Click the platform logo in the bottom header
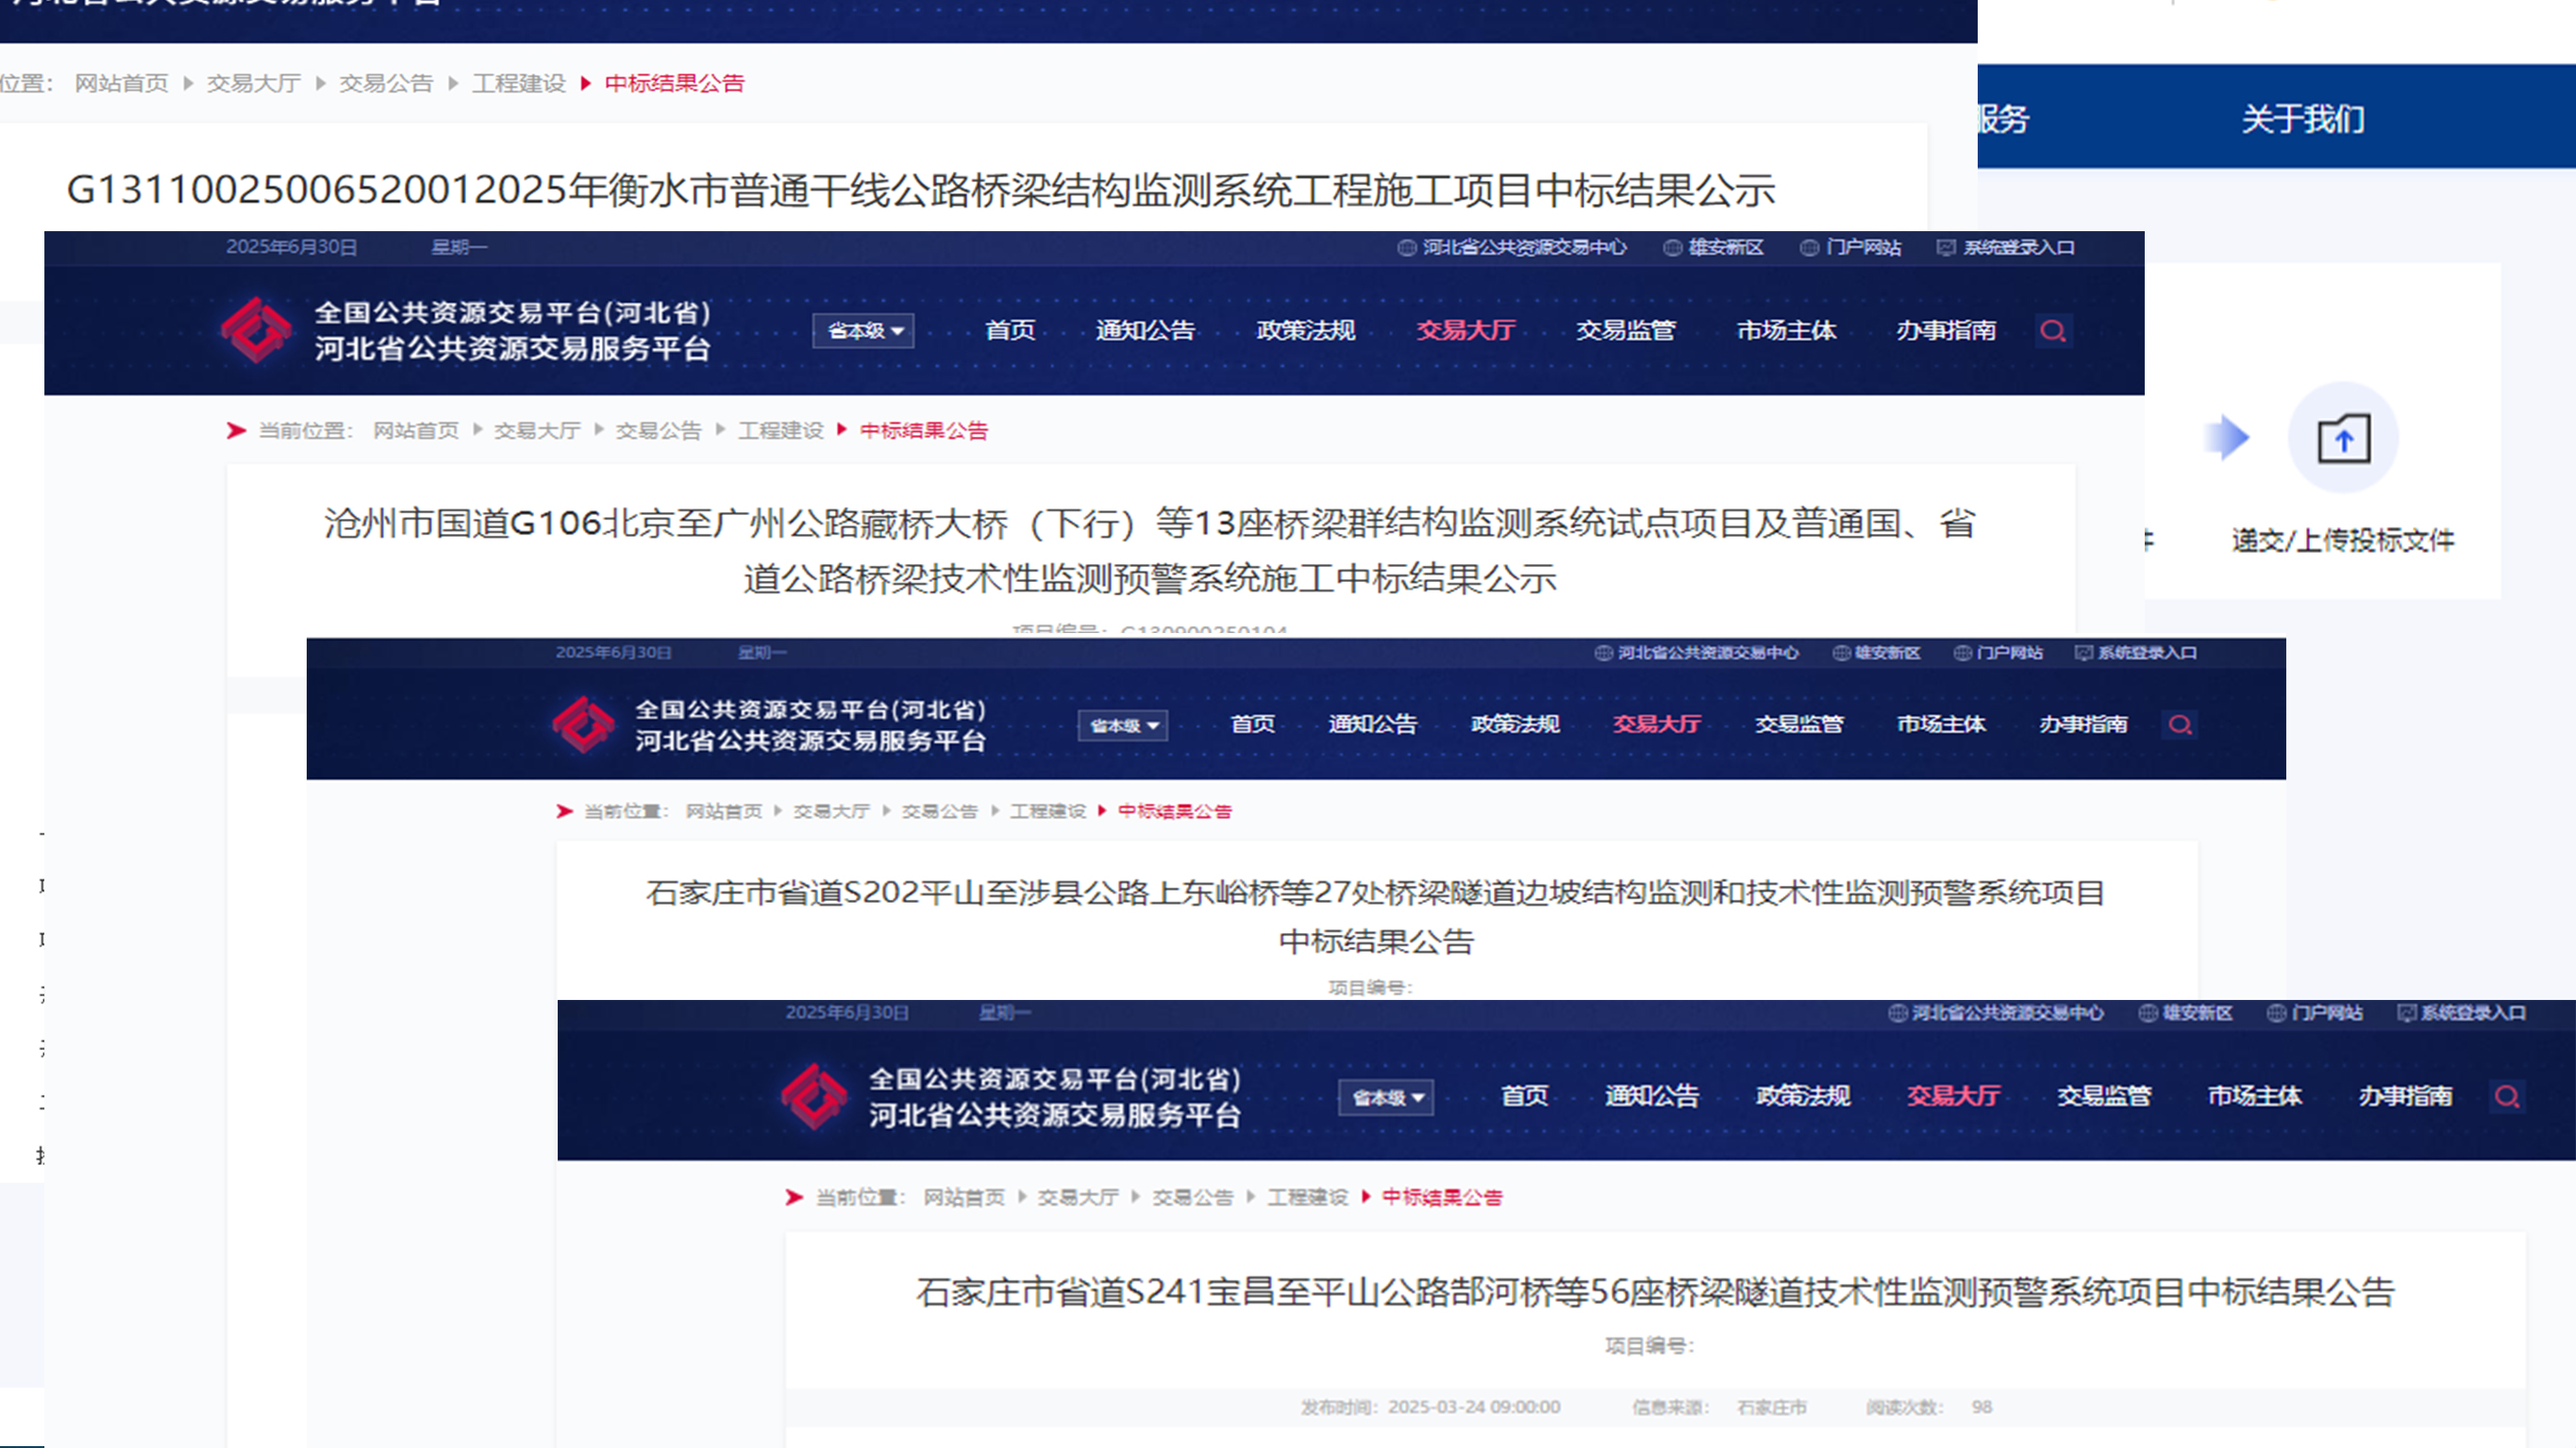The image size is (2576, 1448). 815,1096
